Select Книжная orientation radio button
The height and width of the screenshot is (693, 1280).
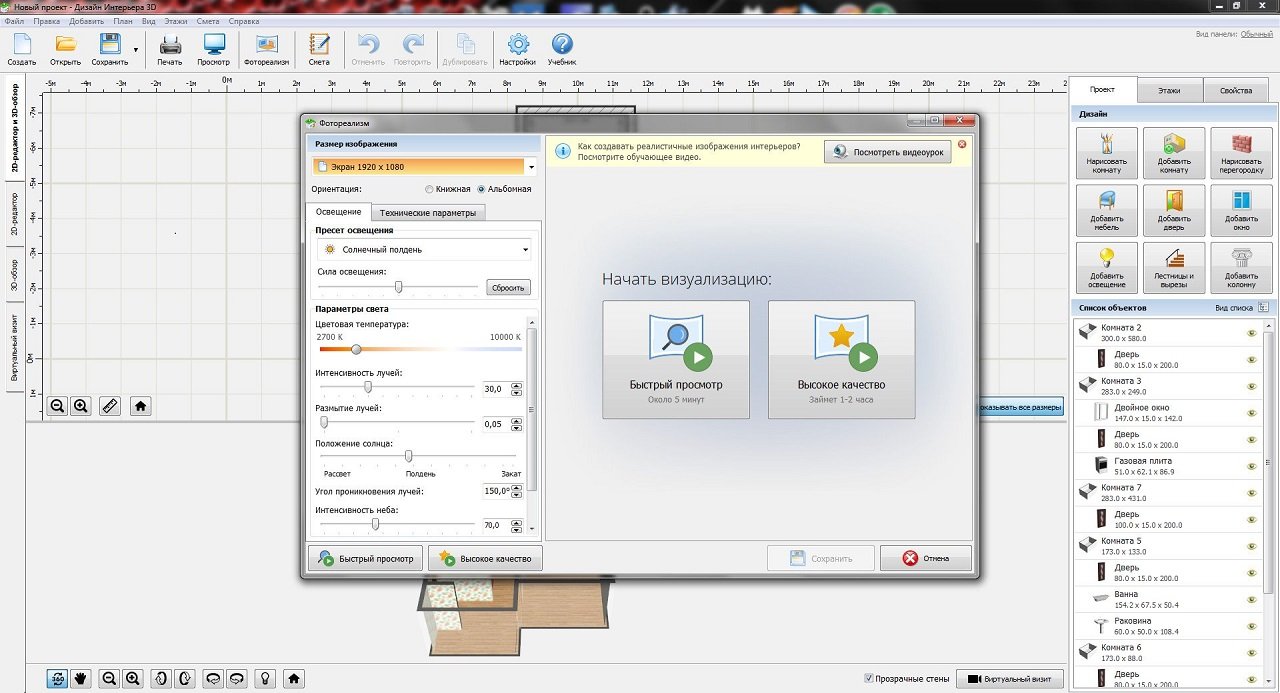(430, 189)
